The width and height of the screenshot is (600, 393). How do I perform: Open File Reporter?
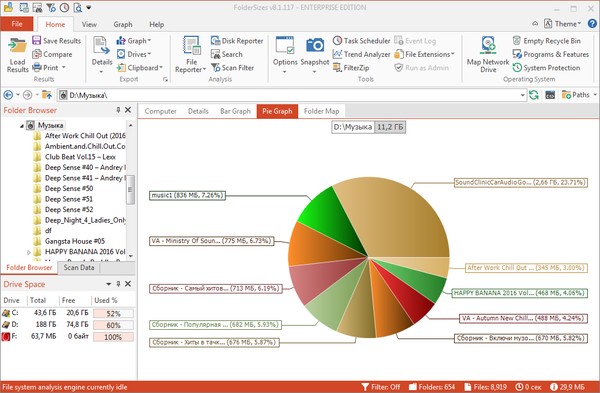(x=191, y=55)
